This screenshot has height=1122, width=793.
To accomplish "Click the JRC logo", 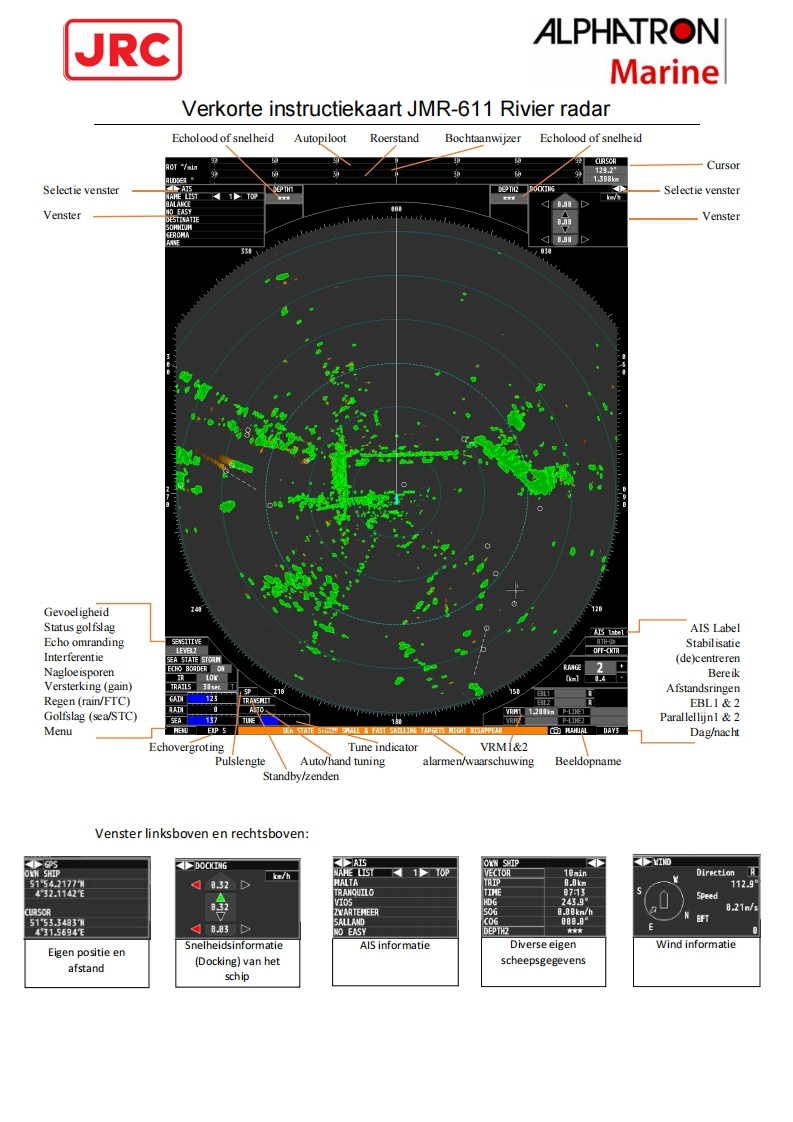I will pyautogui.click(x=123, y=49).
